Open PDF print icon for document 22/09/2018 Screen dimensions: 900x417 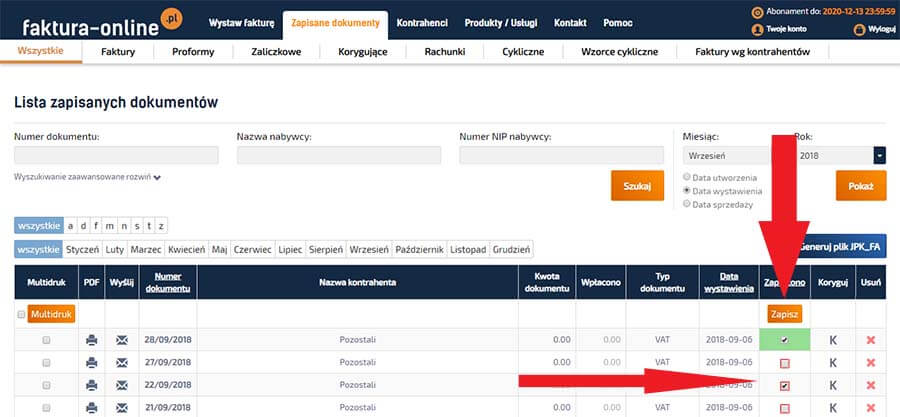91,385
